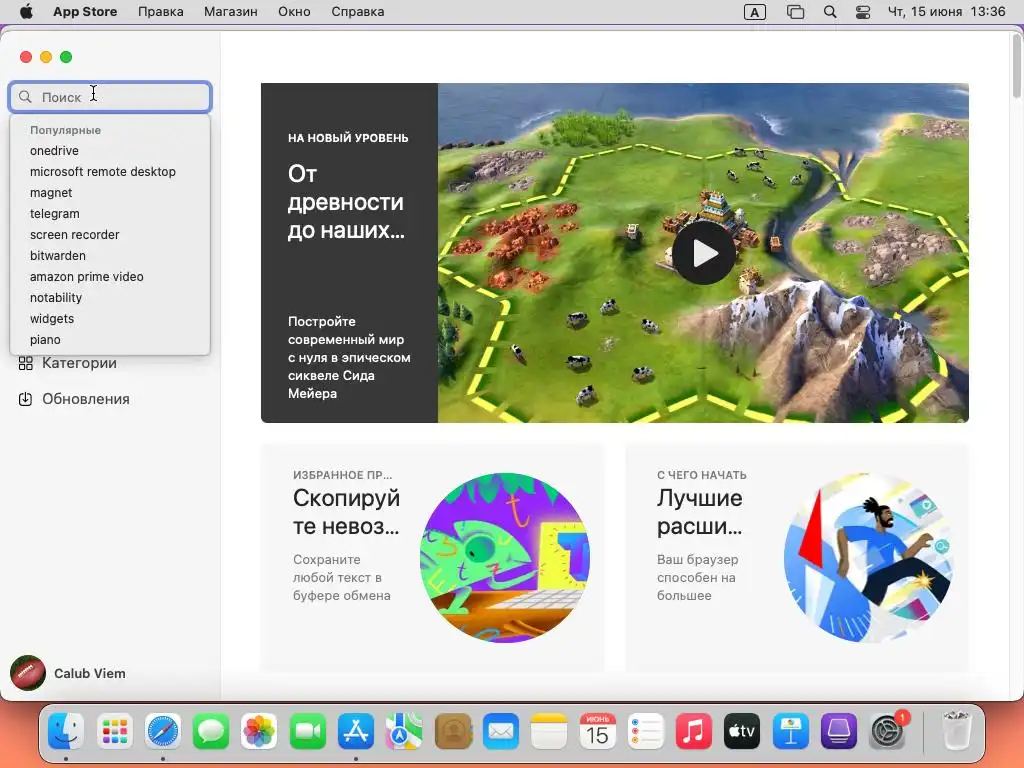Click the window mirroring icon in menu bar

(x=795, y=12)
